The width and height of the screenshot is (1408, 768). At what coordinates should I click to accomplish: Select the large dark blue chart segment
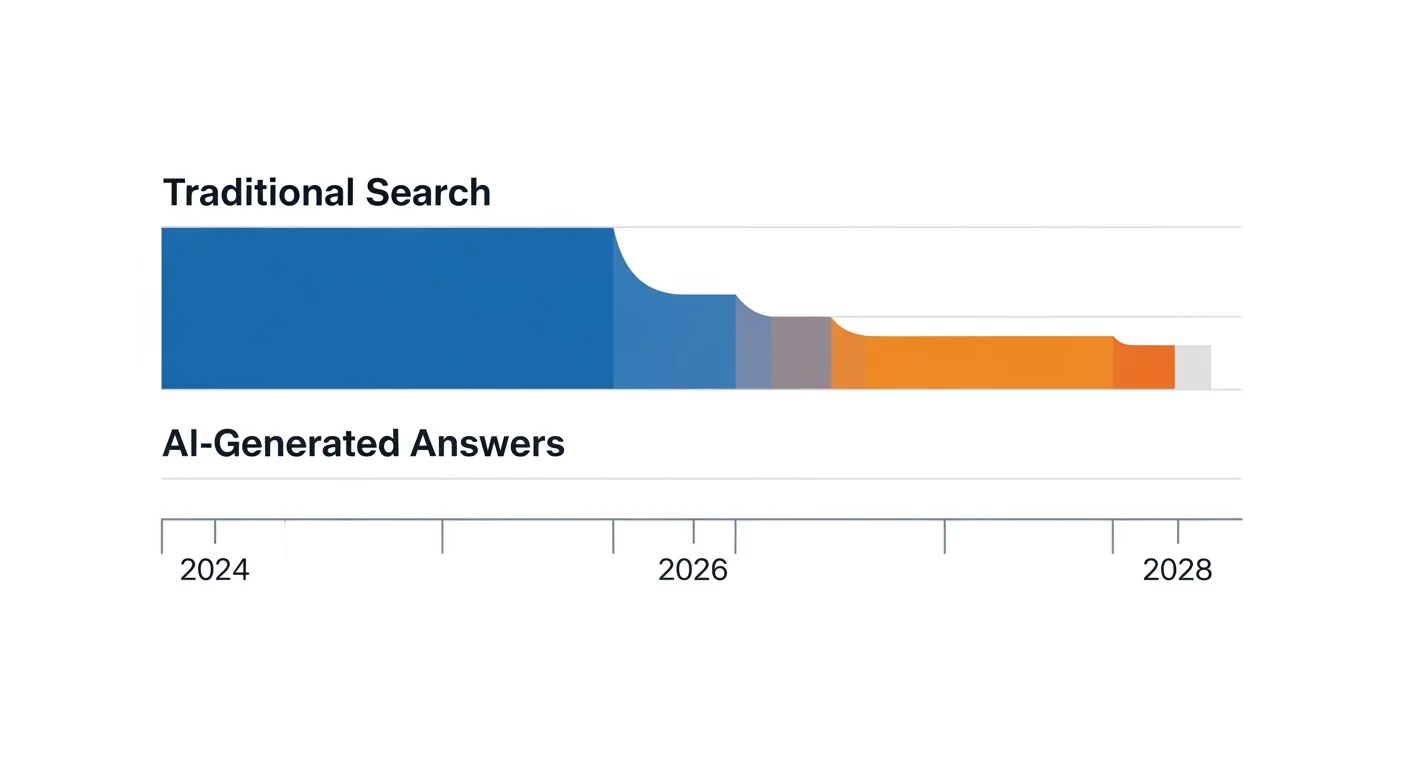(x=387, y=308)
